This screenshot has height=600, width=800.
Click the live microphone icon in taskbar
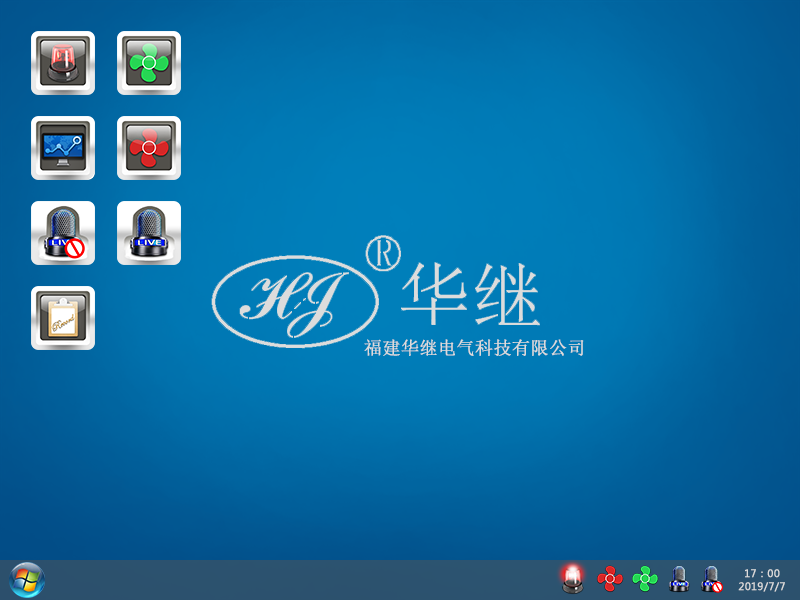click(679, 579)
